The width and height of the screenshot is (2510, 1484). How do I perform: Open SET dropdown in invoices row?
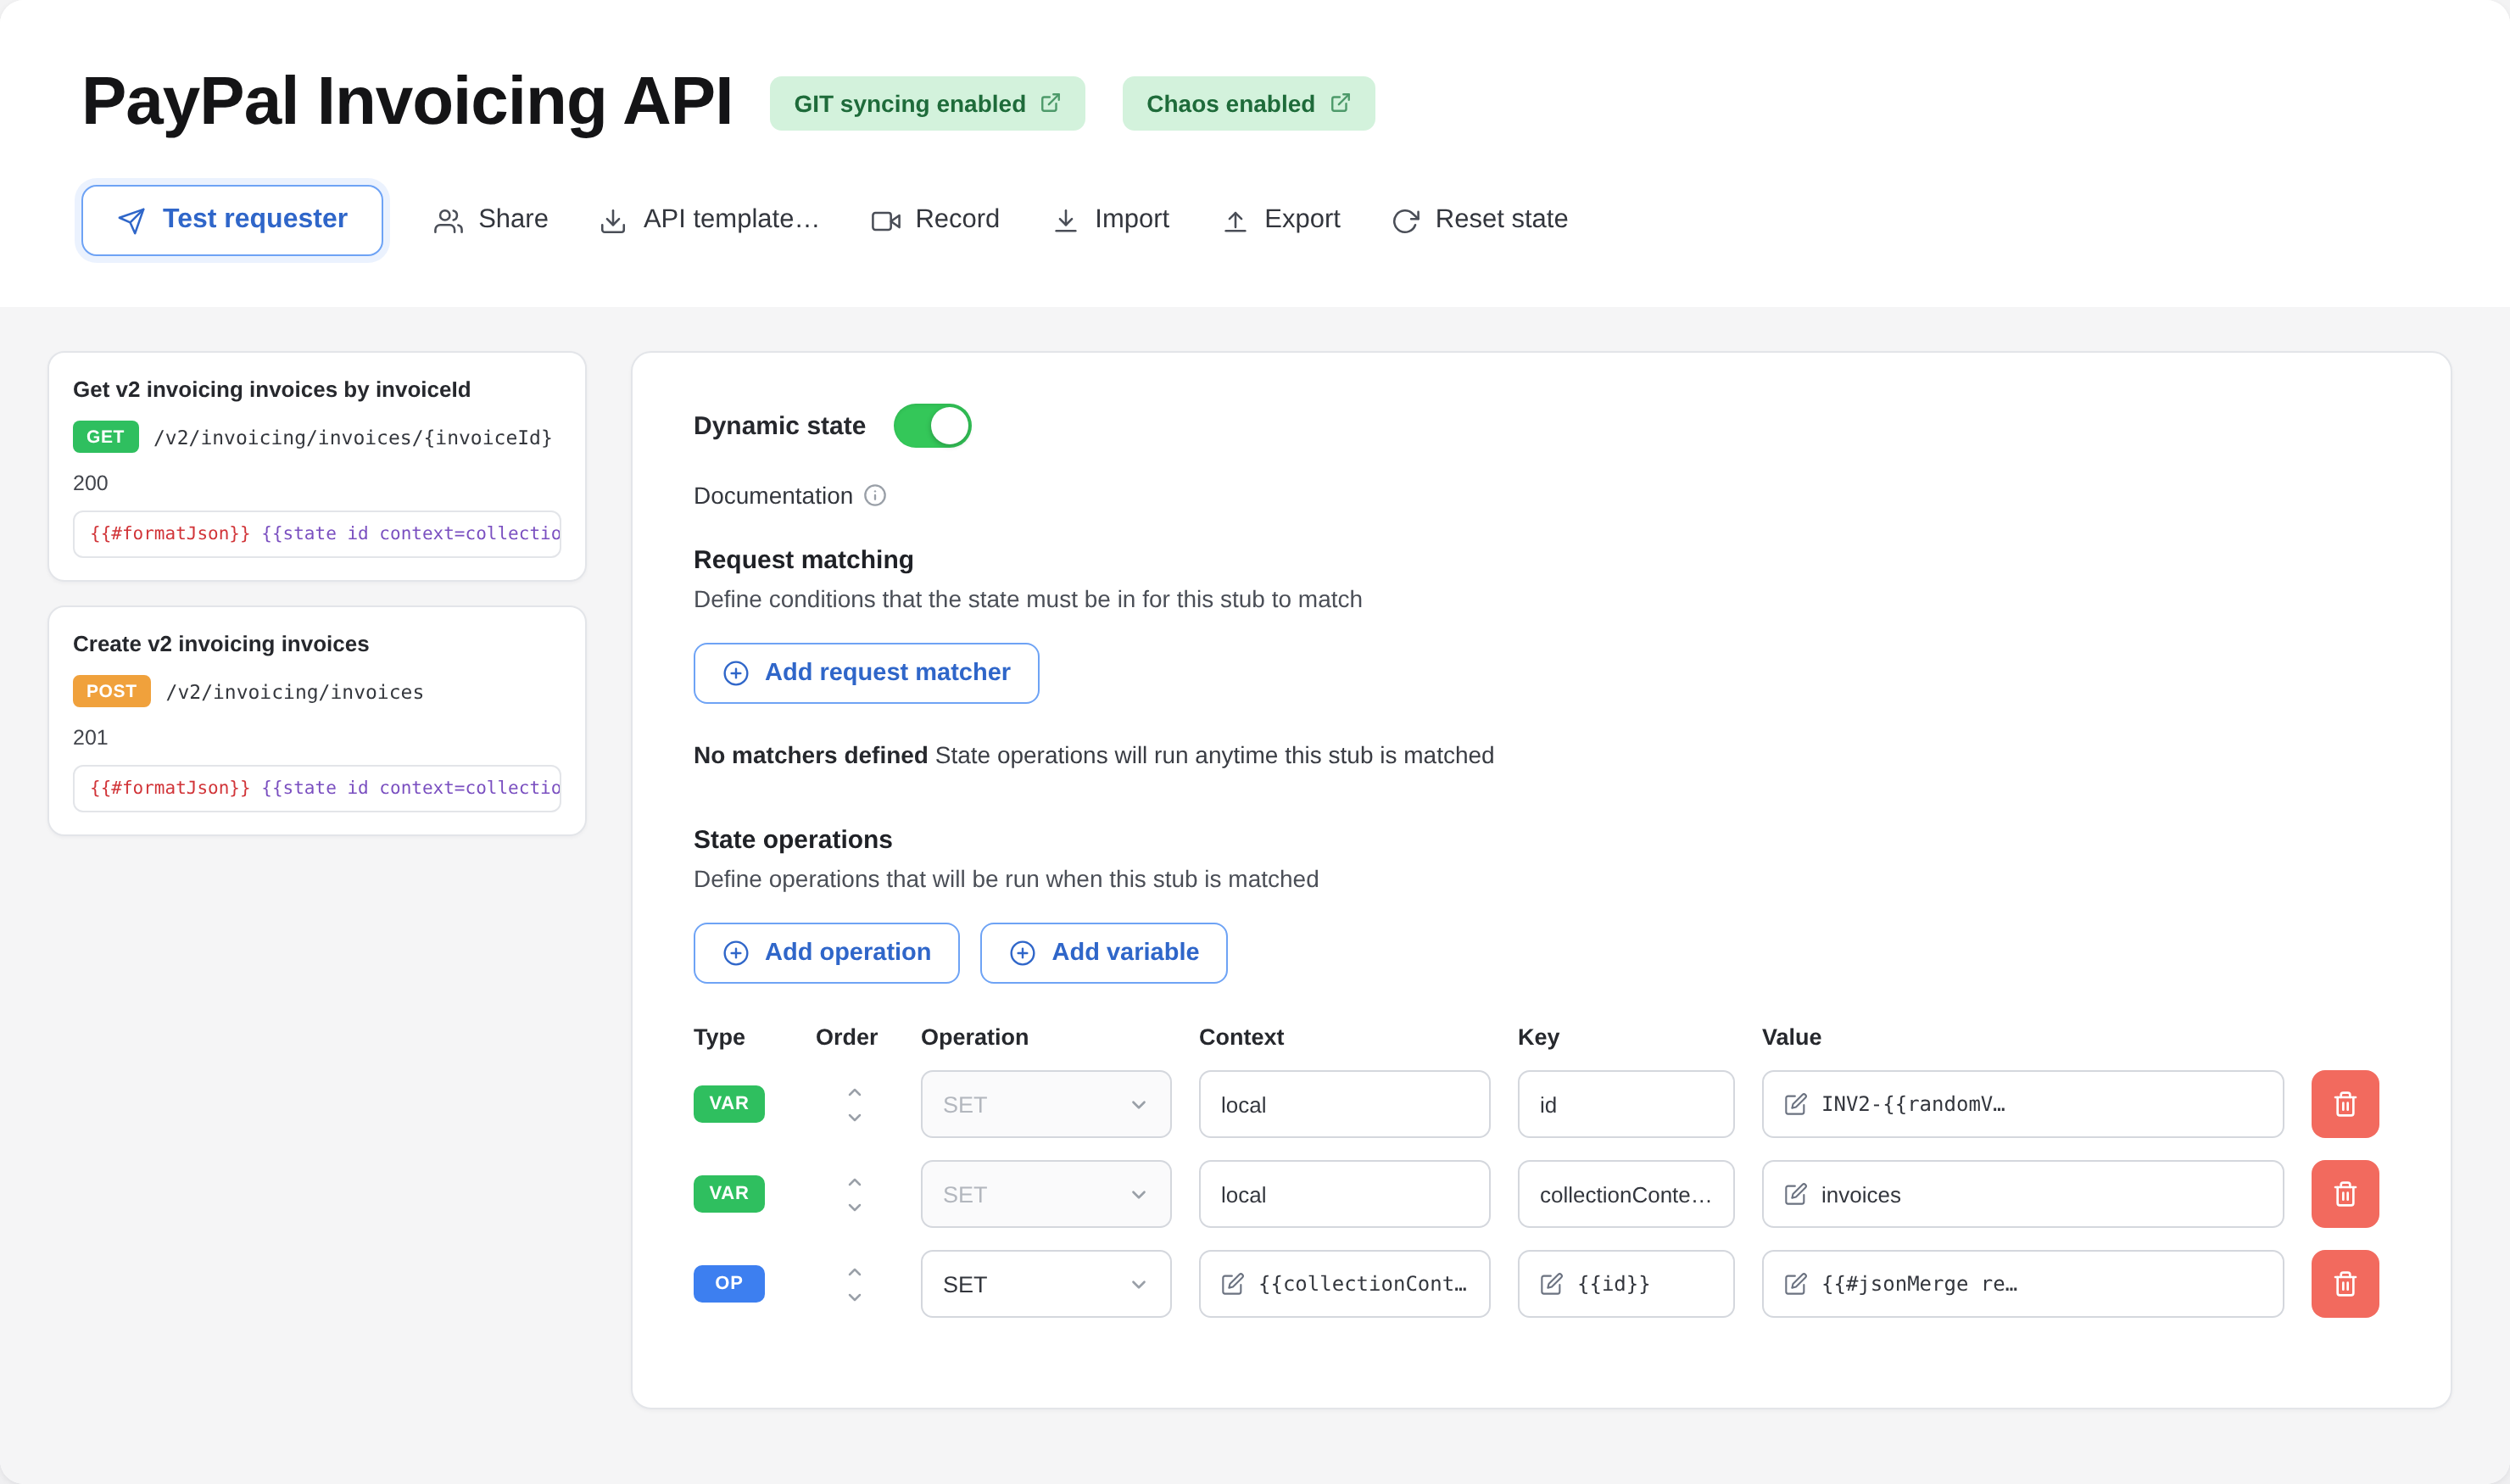click(x=1045, y=1194)
